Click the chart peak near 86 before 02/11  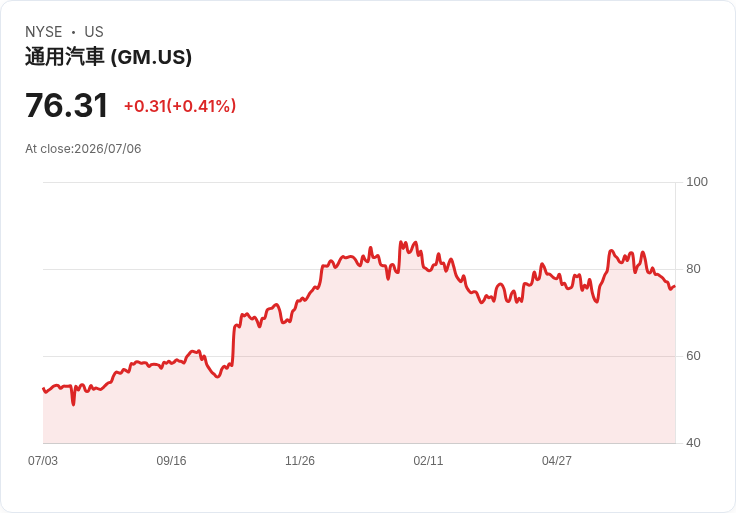tap(400, 242)
